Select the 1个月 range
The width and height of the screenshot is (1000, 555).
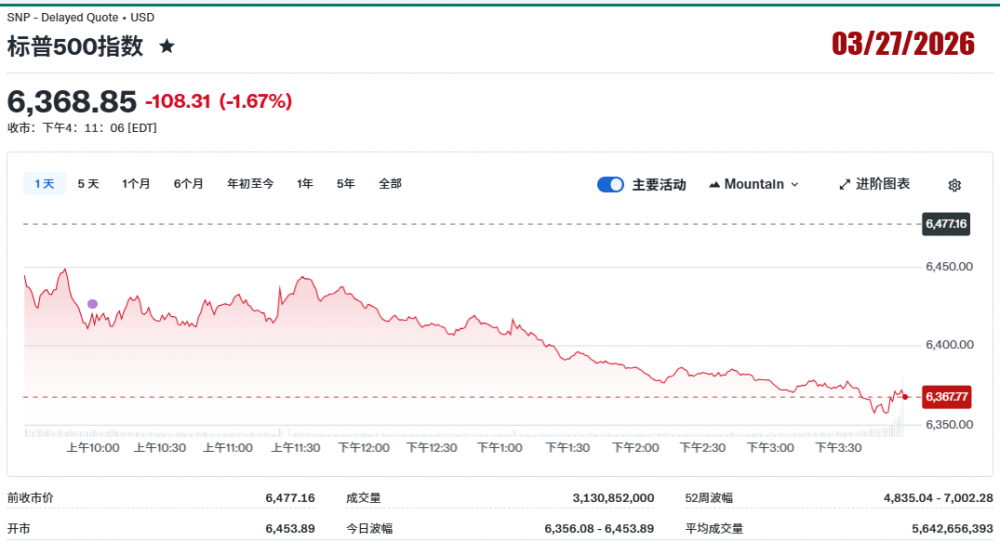[x=136, y=184]
